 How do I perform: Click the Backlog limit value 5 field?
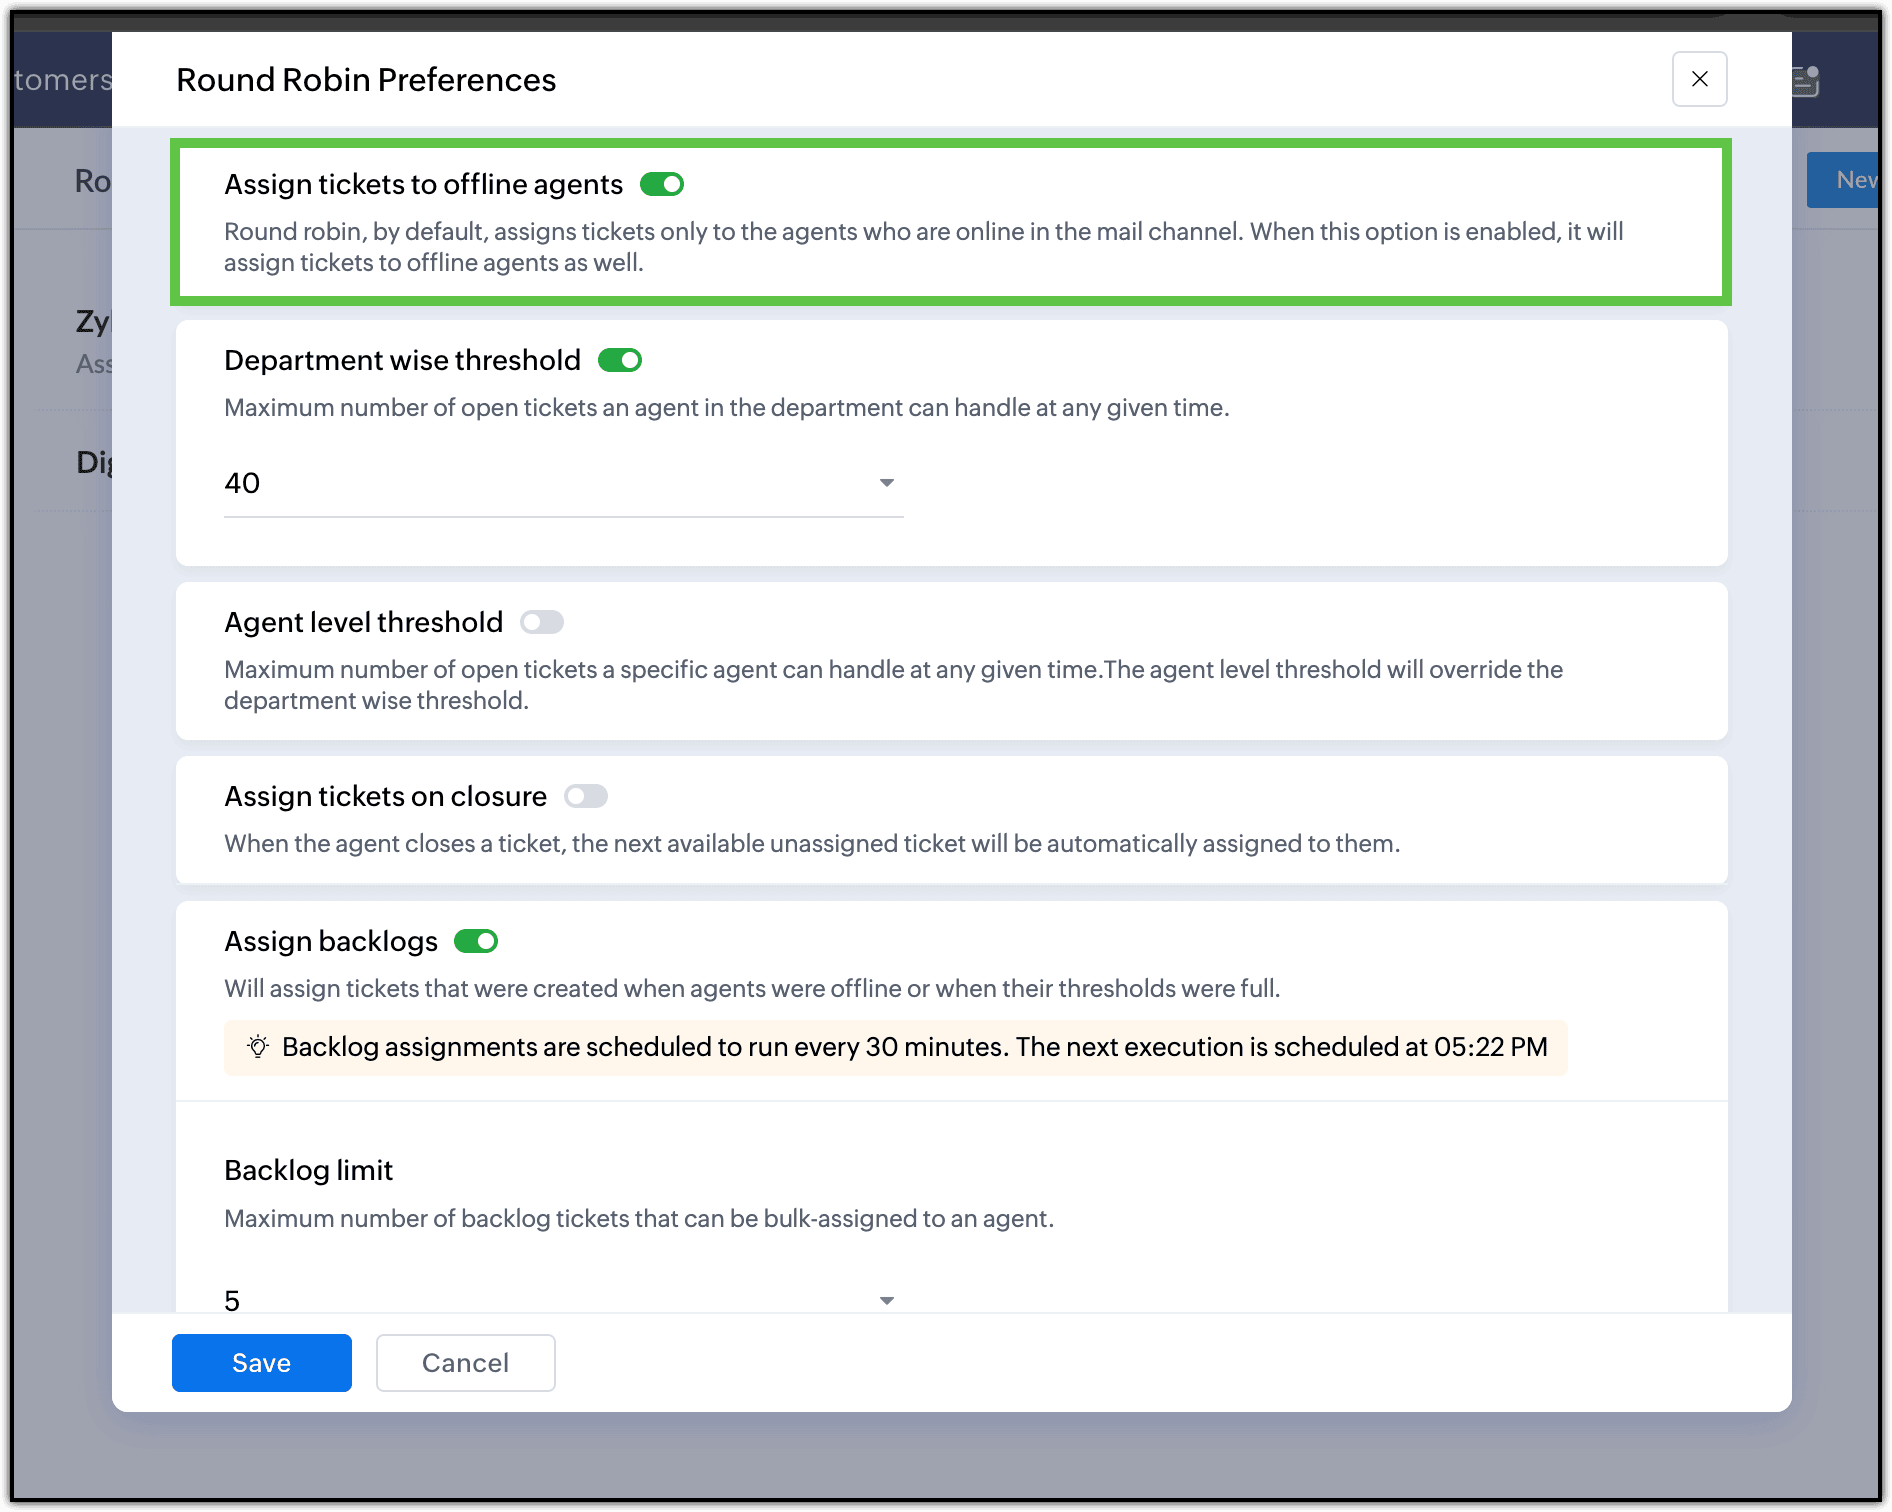click(x=564, y=1299)
